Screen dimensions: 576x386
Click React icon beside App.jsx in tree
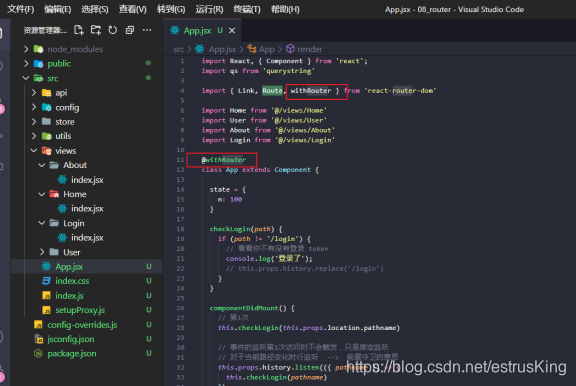[x=47, y=266]
